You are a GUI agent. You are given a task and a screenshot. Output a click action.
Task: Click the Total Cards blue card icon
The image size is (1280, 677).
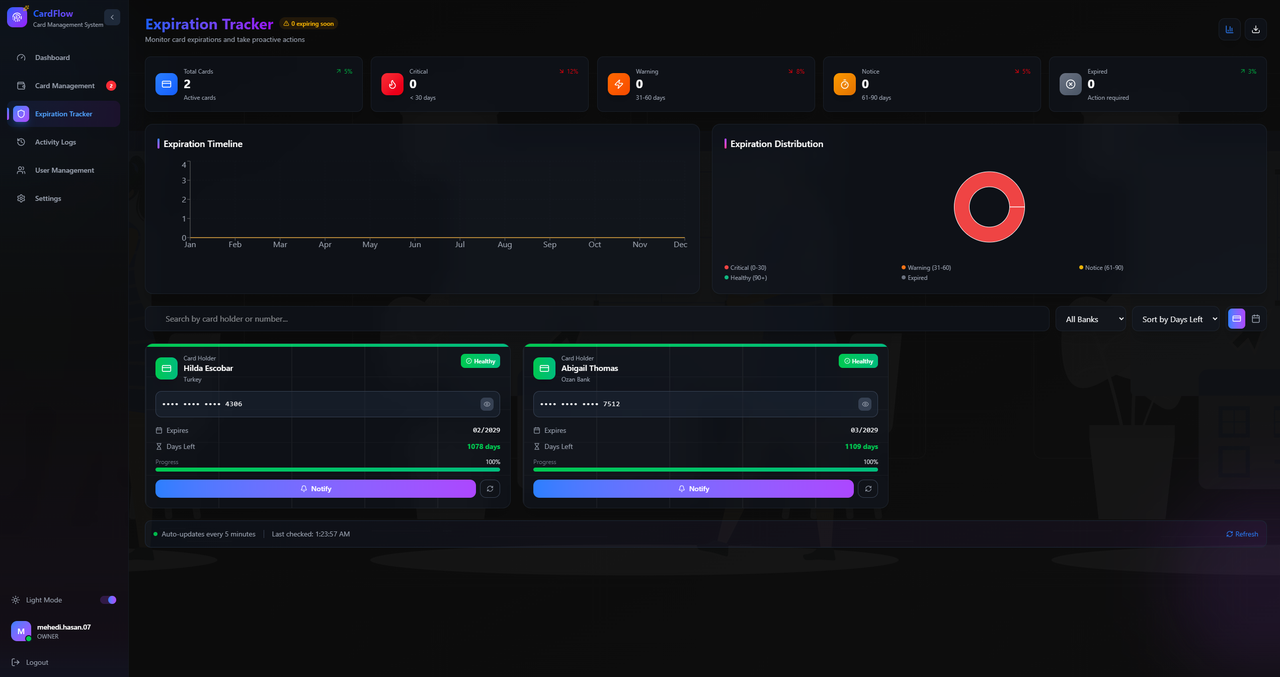[x=167, y=84]
